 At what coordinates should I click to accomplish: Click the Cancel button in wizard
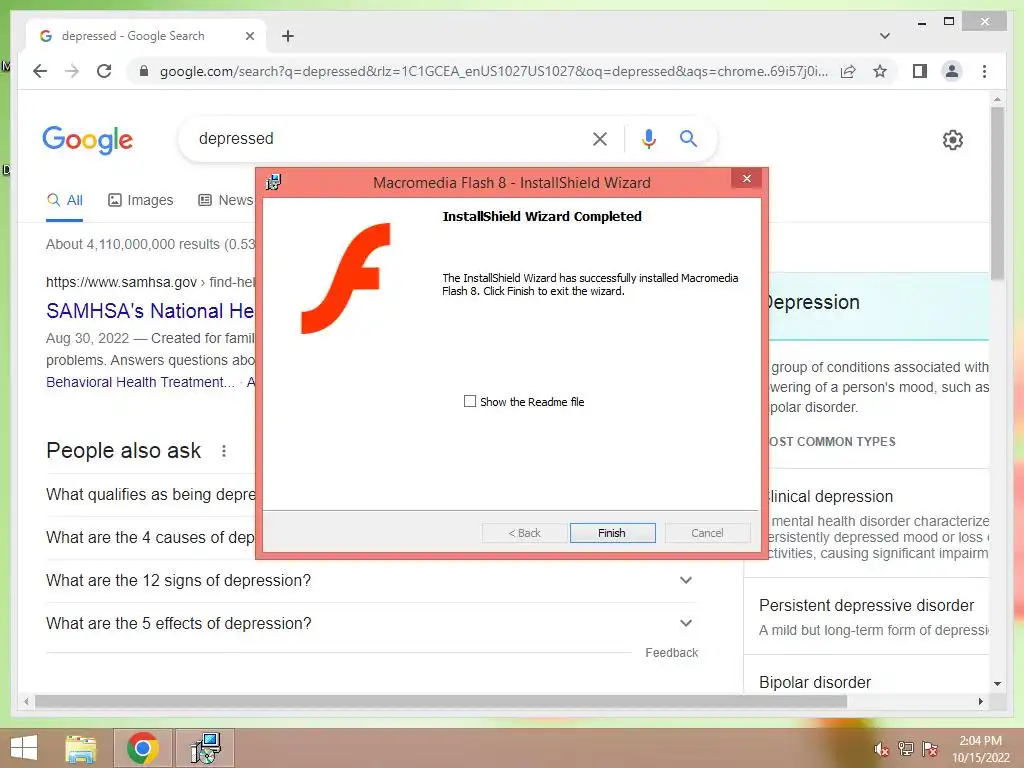coord(707,533)
